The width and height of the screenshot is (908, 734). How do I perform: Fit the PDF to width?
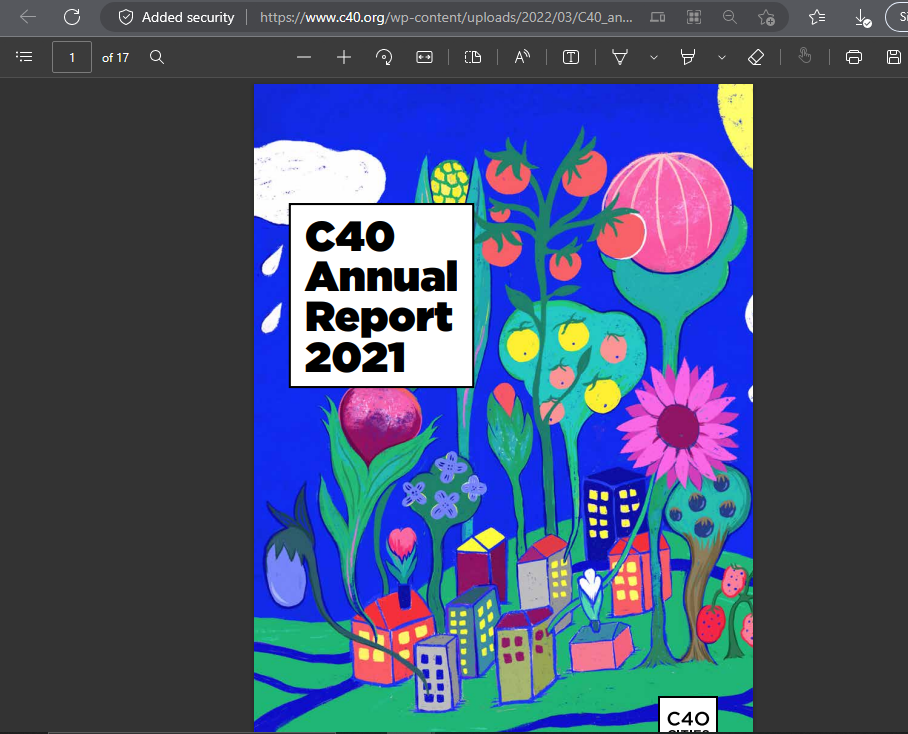(x=424, y=57)
